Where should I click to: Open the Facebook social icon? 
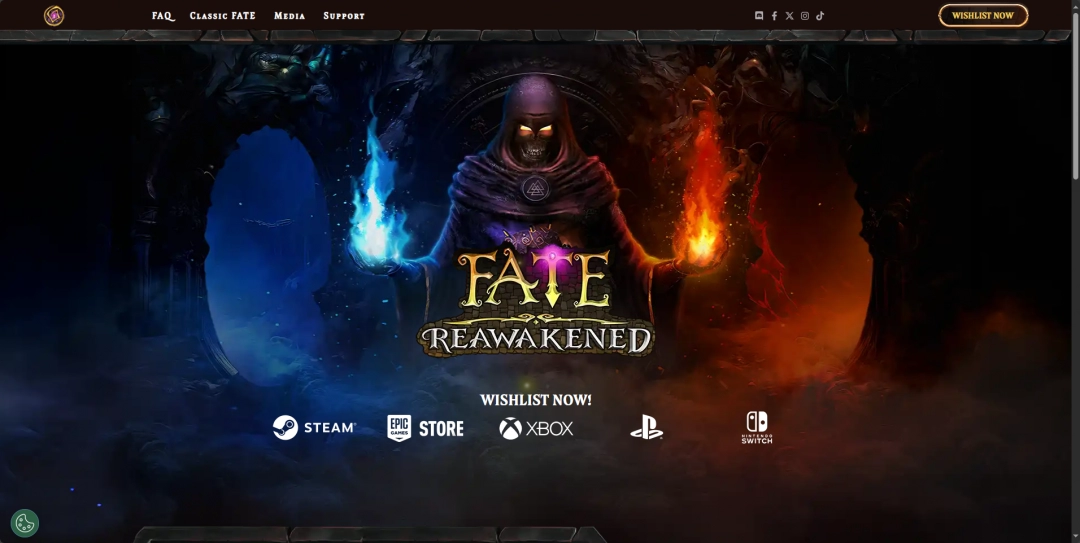point(774,16)
